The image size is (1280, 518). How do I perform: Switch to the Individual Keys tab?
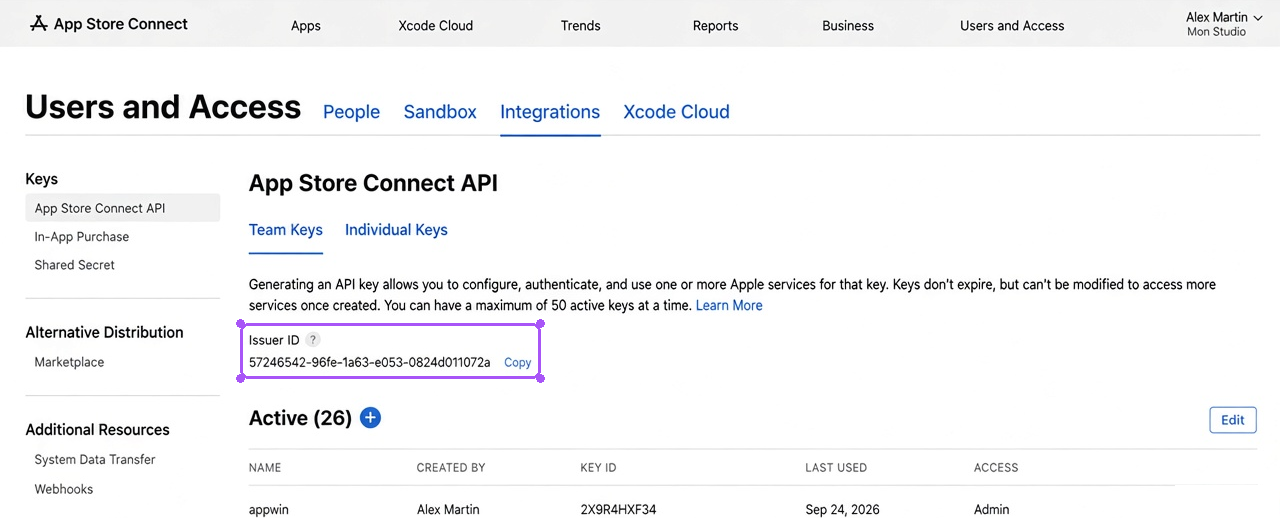(x=396, y=230)
